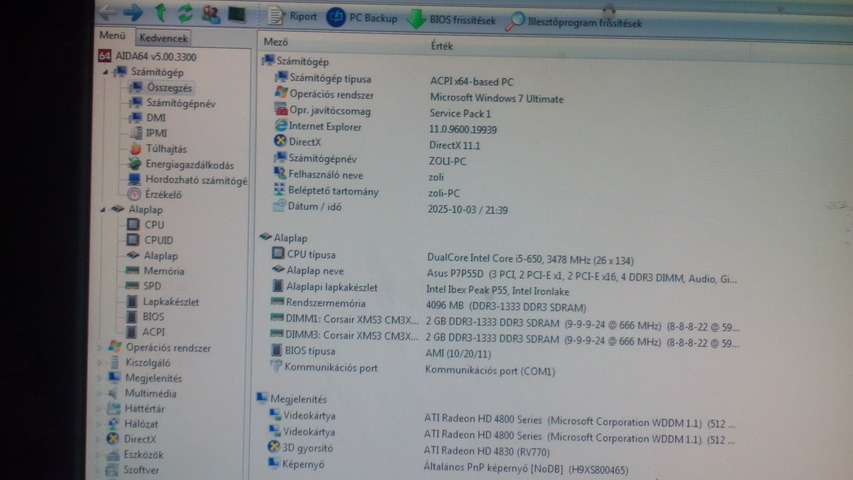Select CPUID in the tree
853x480 pixels.
coord(158,240)
